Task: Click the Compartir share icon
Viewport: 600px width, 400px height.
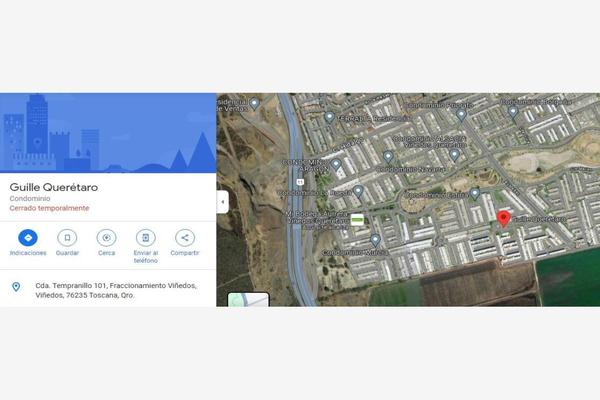Action: (x=185, y=238)
